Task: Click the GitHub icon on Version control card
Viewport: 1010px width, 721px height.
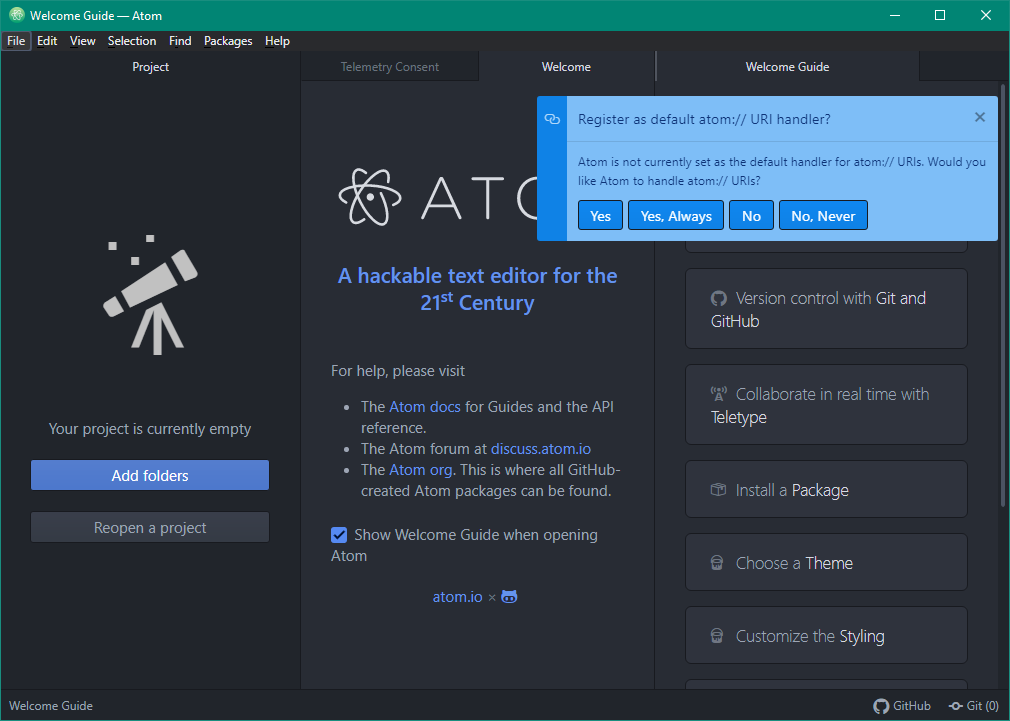Action: click(x=718, y=298)
